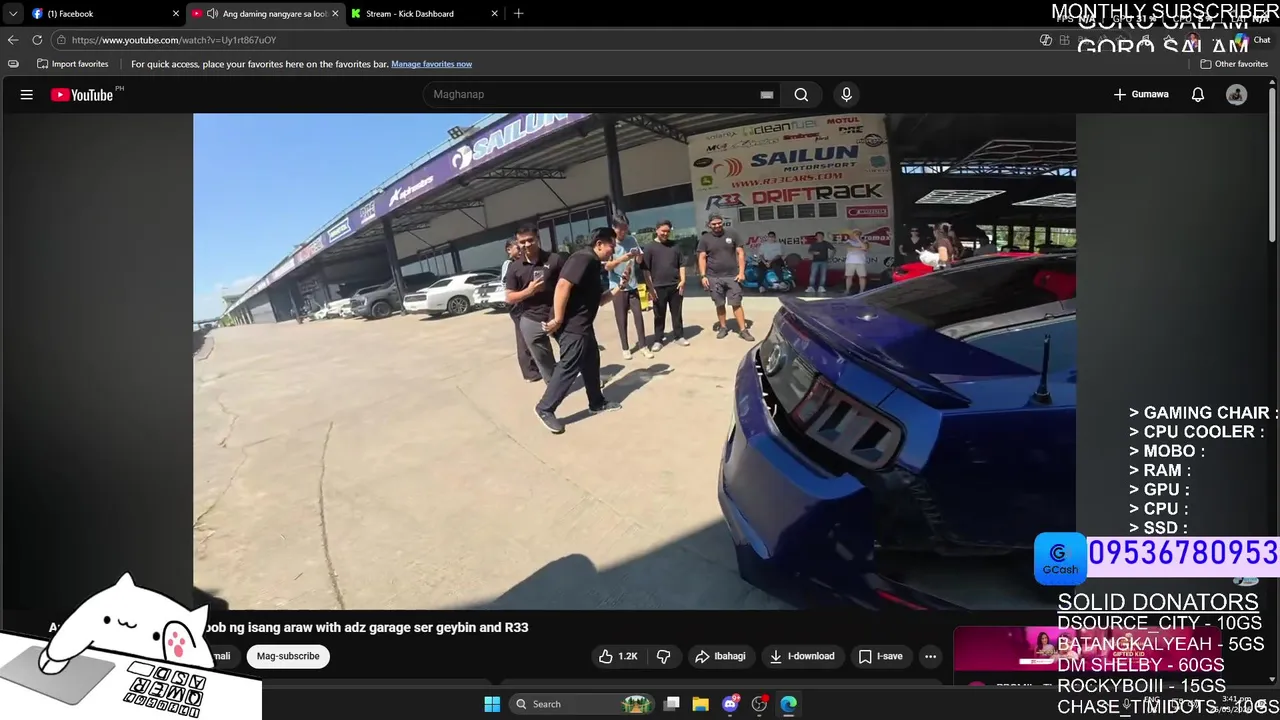Mute the YouTube tab via speaker icon
The image size is (1280, 720).
click(212, 14)
